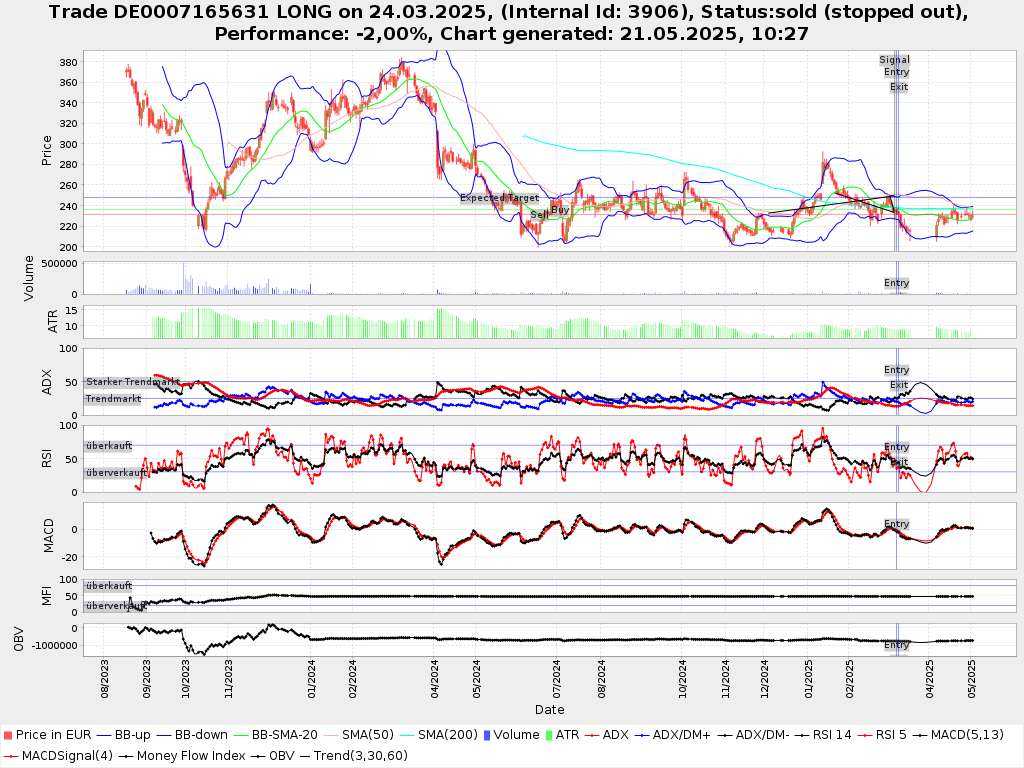Click the green ATR legend swatch
The height and width of the screenshot is (768, 1024).
point(561,735)
